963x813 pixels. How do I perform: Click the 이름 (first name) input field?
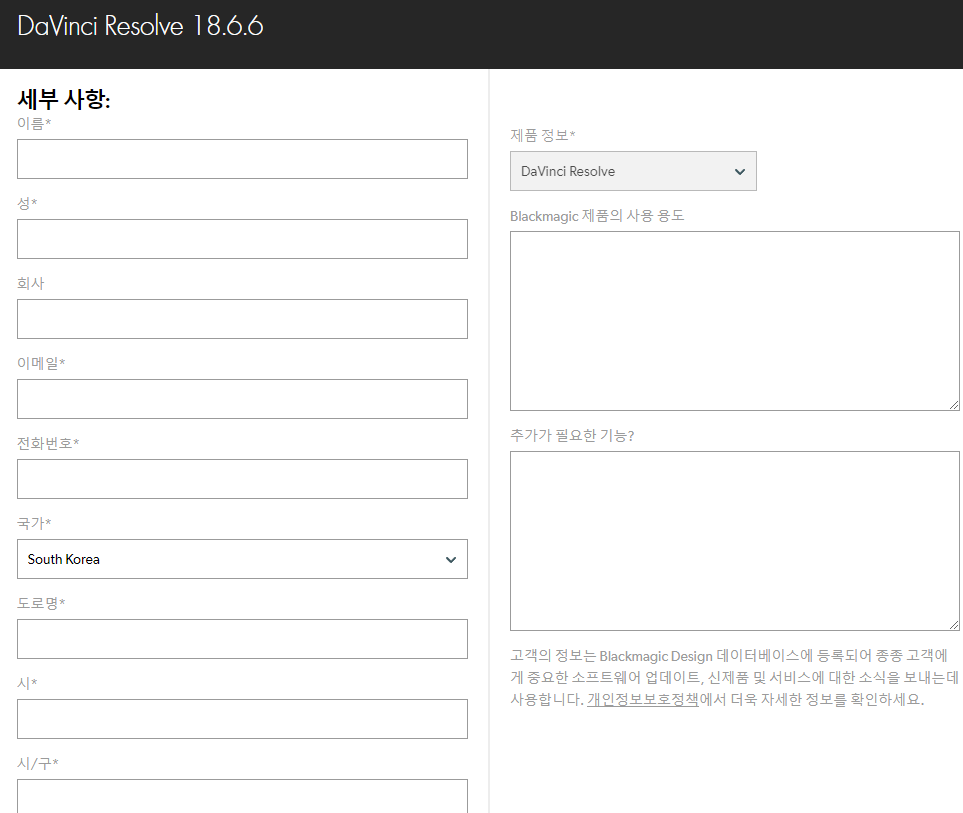(242, 159)
